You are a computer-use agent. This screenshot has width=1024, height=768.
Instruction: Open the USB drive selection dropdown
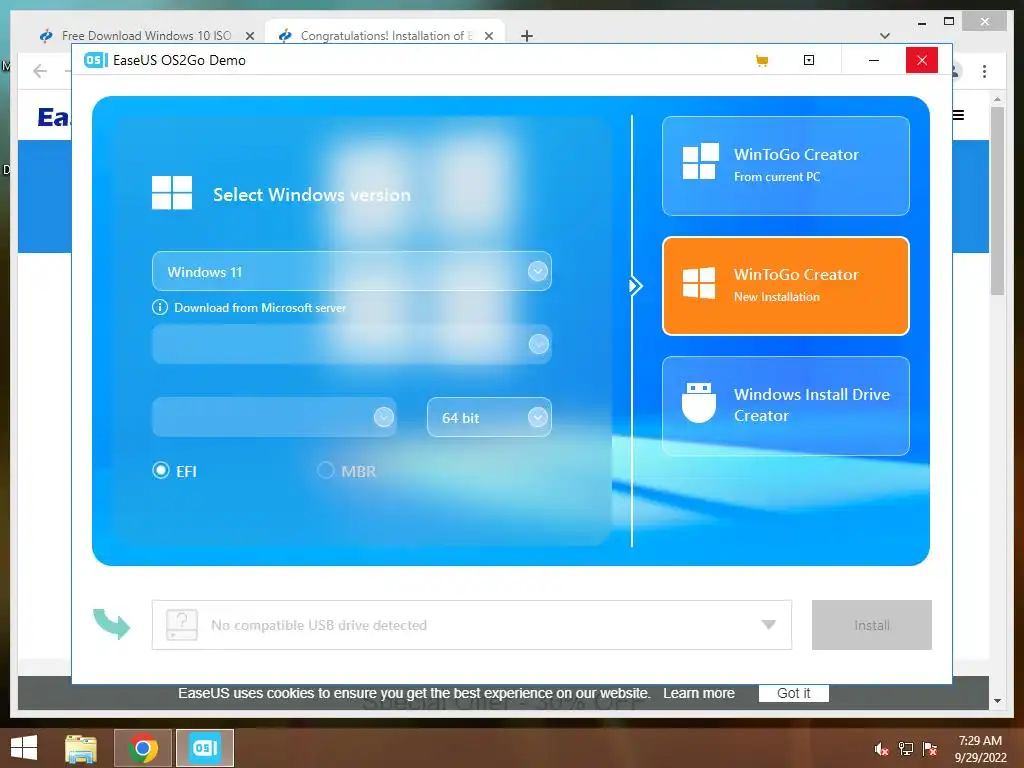click(472, 625)
